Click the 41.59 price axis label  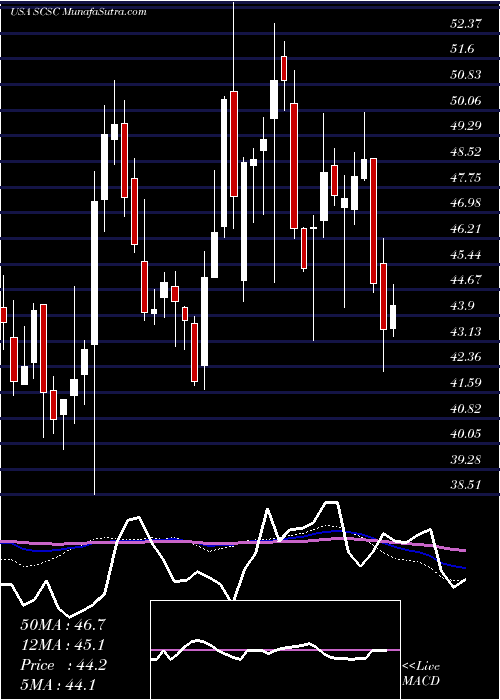pyautogui.click(x=466, y=383)
